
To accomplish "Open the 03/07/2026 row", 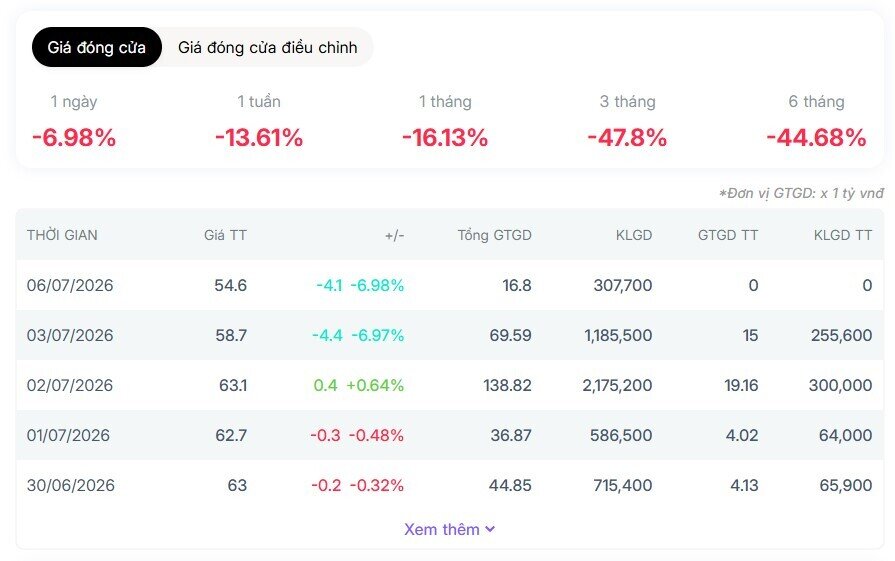I will tap(450, 336).
